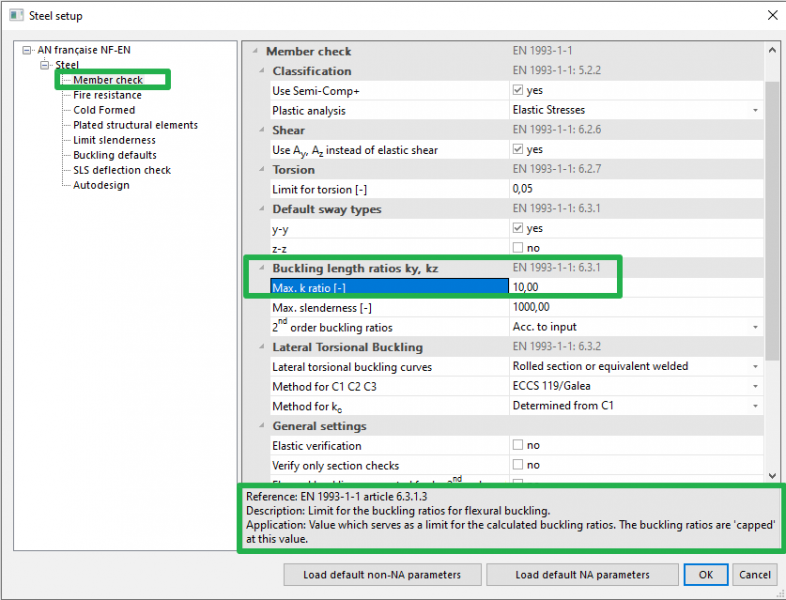
Task: Toggle the Use Semi-Comp+ checkbox
Action: coord(517,91)
